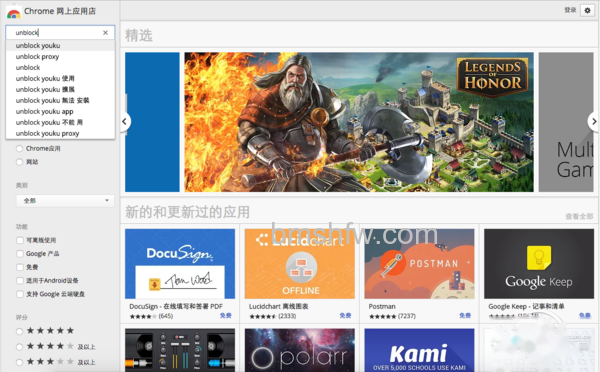Click 免费 label on Lucidchart card
The image size is (600, 372).
[346, 316]
